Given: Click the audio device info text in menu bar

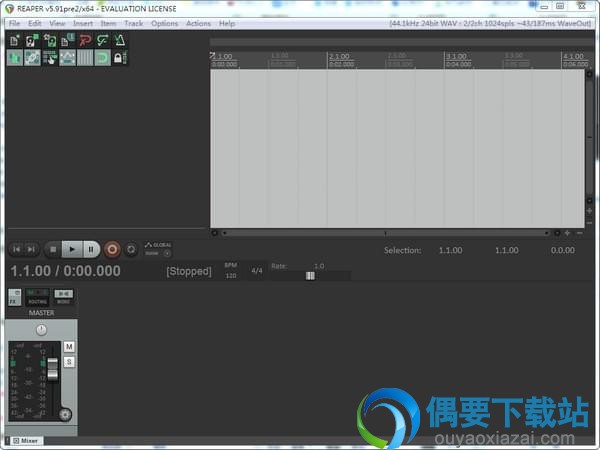Looking at the screenshot, I should point(490,23).
